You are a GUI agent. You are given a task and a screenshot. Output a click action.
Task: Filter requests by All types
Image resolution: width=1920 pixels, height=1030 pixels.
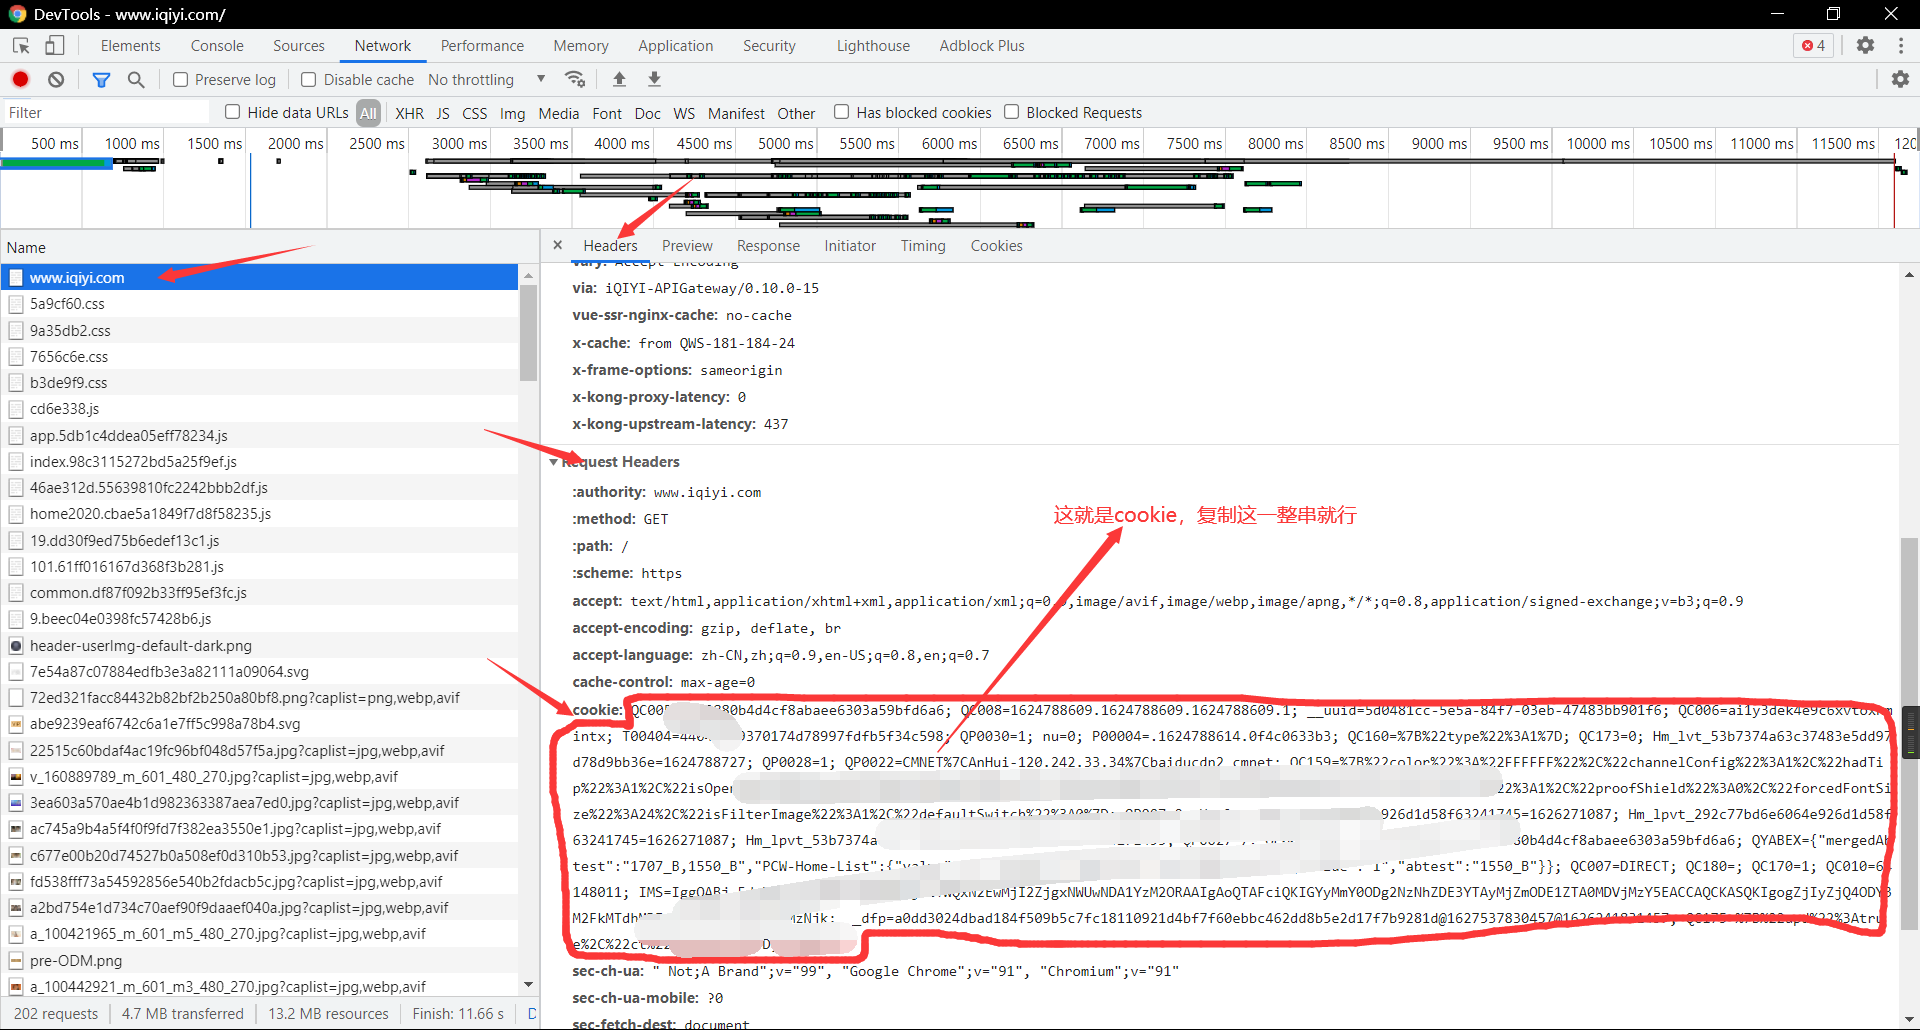point(369,113)
